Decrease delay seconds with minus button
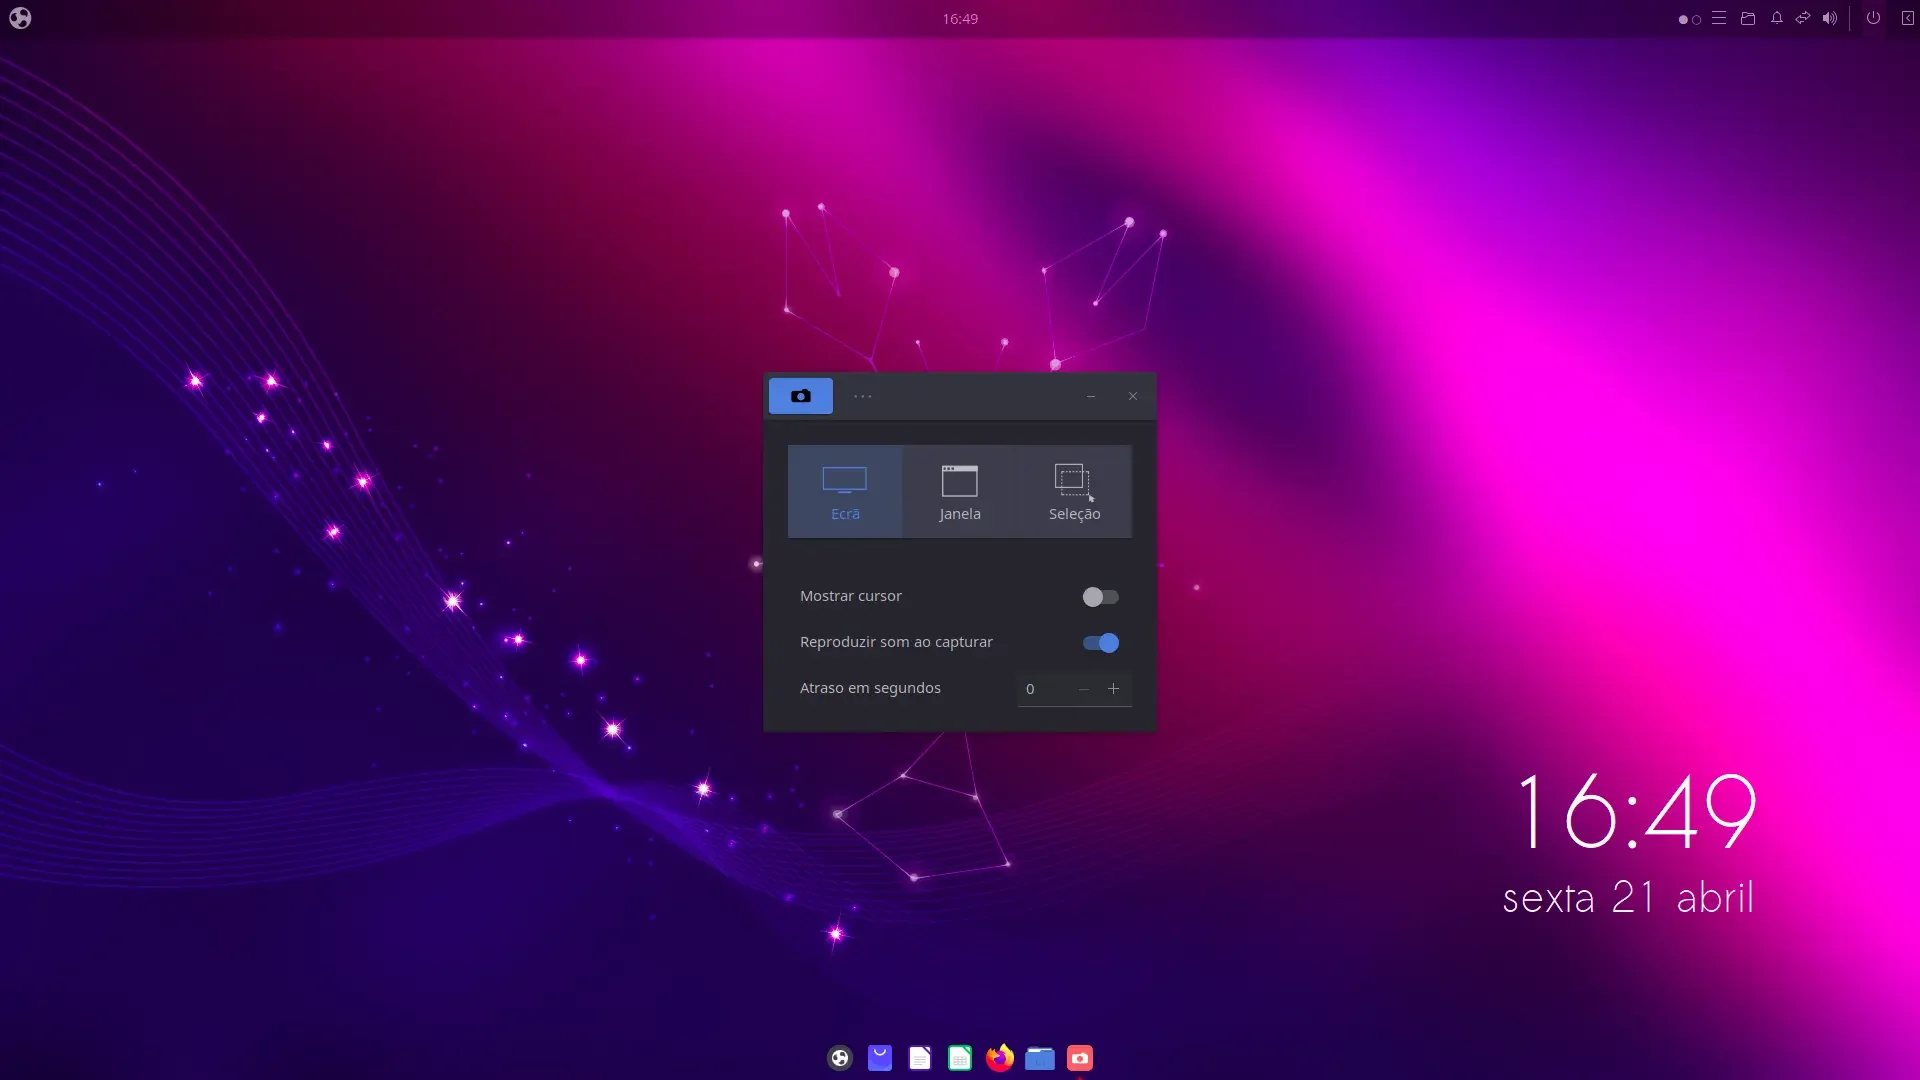Screen dimensions: 1920x1080 1083,689
